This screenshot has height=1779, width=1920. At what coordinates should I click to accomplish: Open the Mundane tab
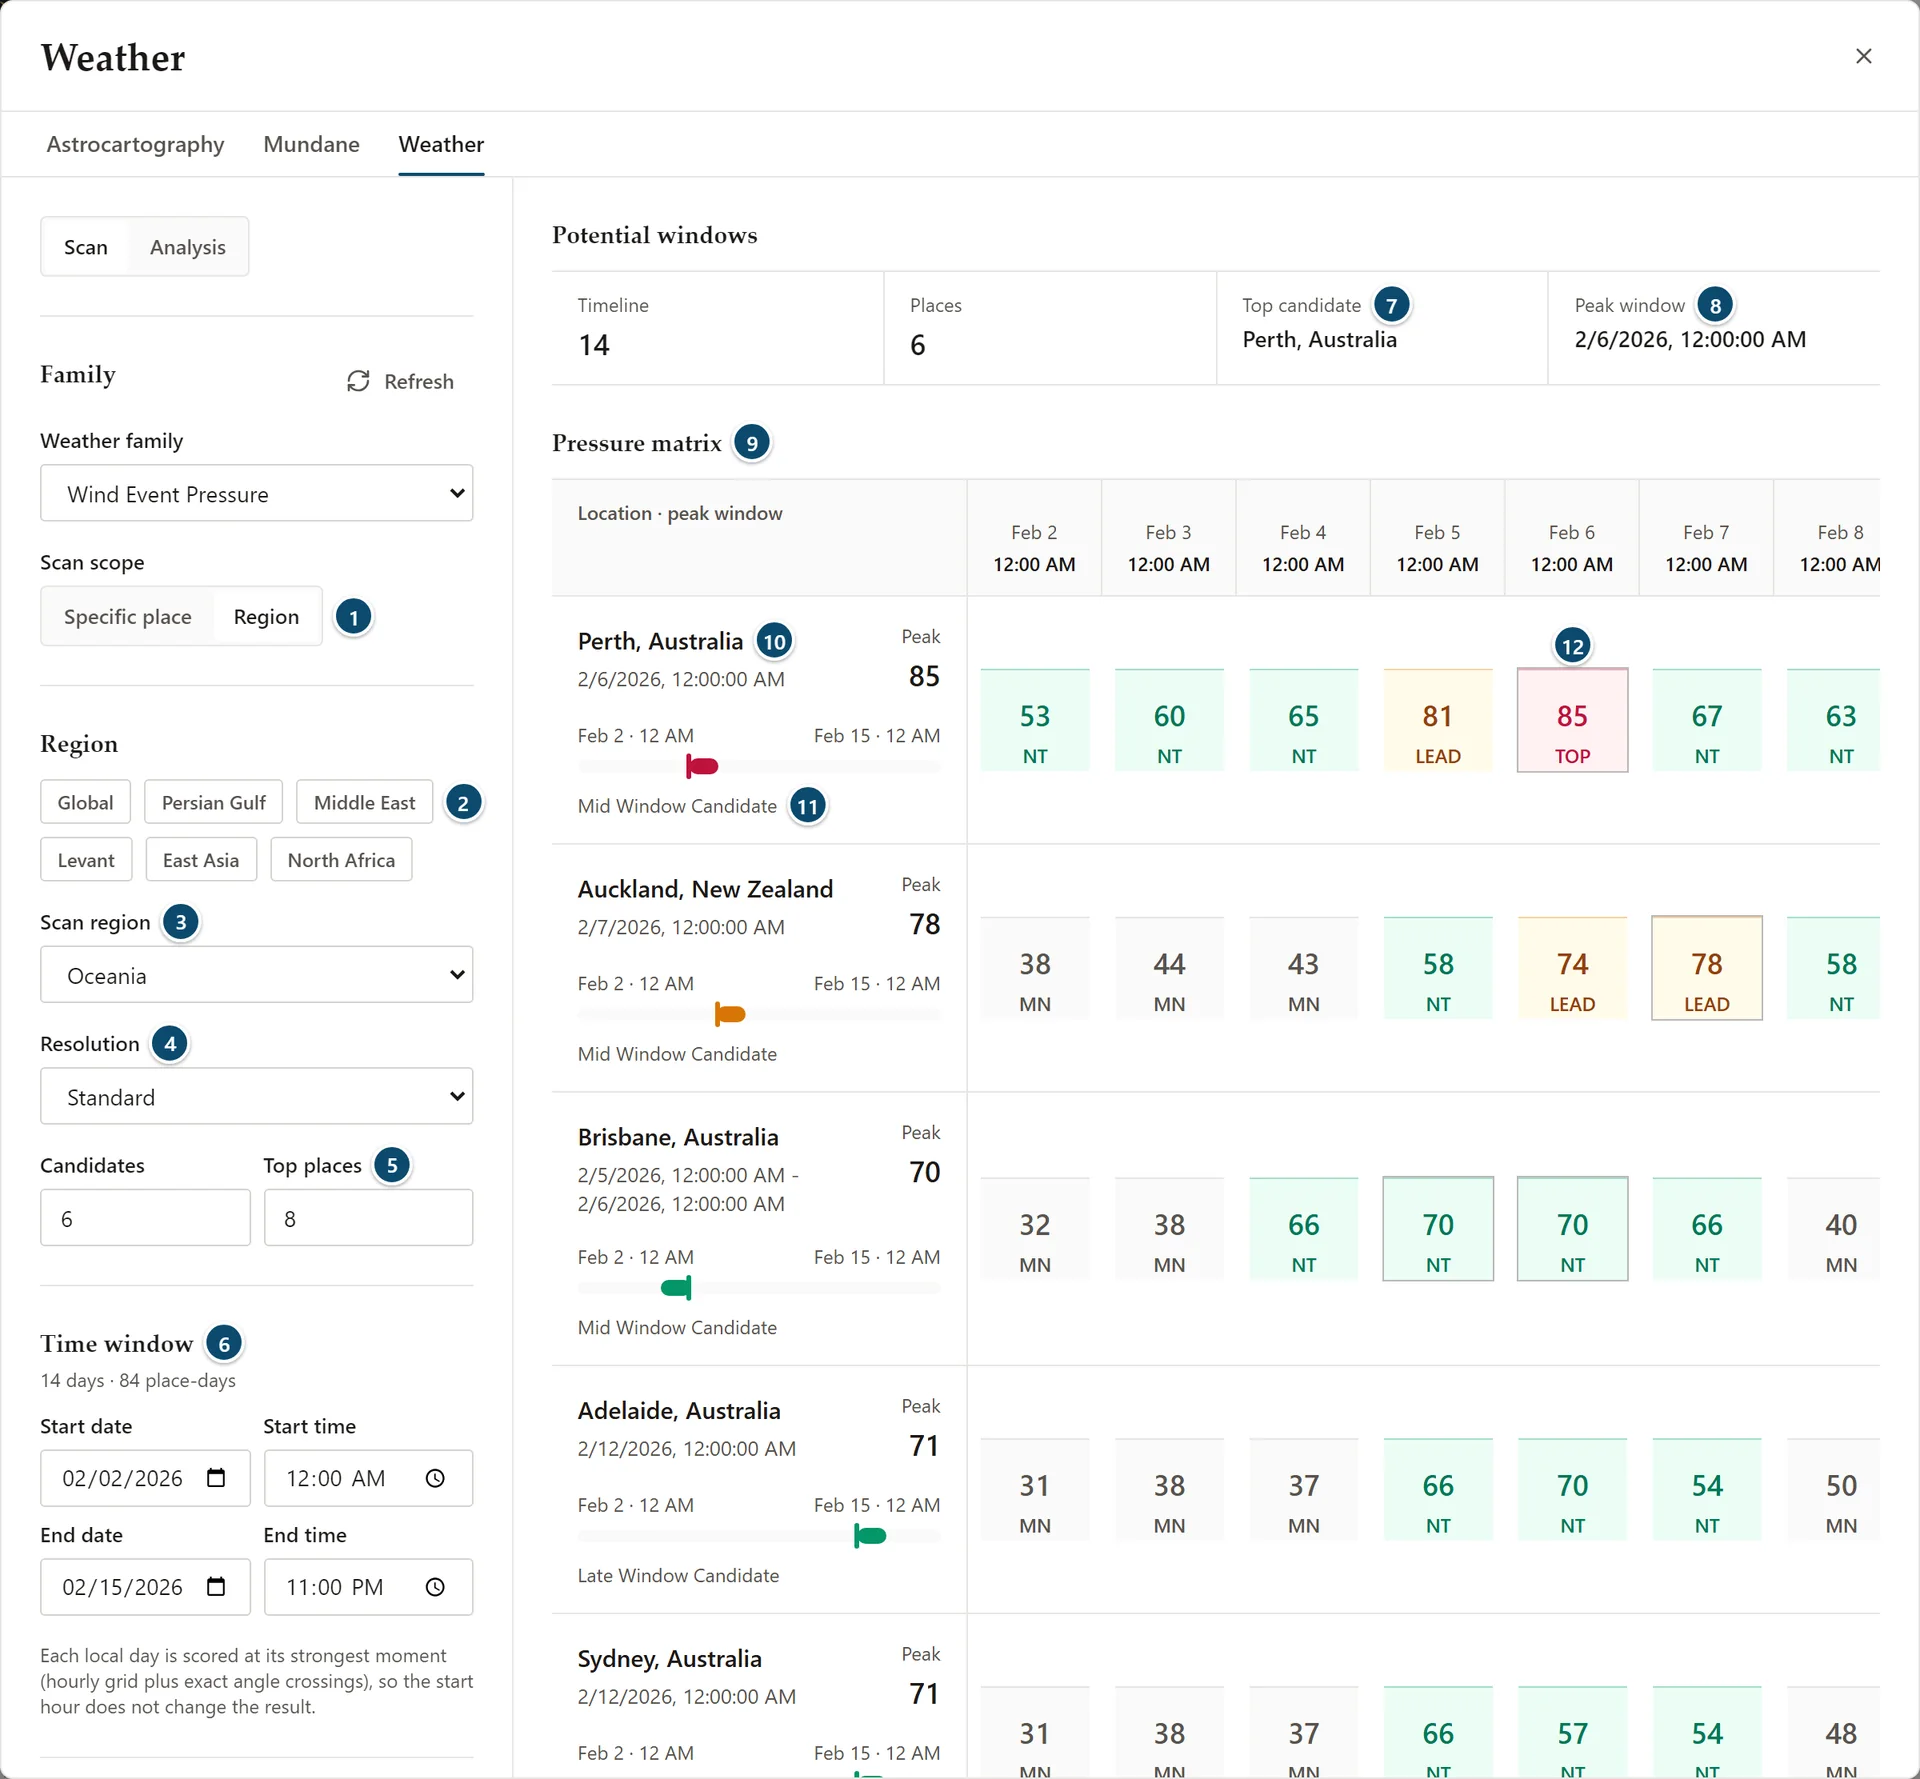312,144
